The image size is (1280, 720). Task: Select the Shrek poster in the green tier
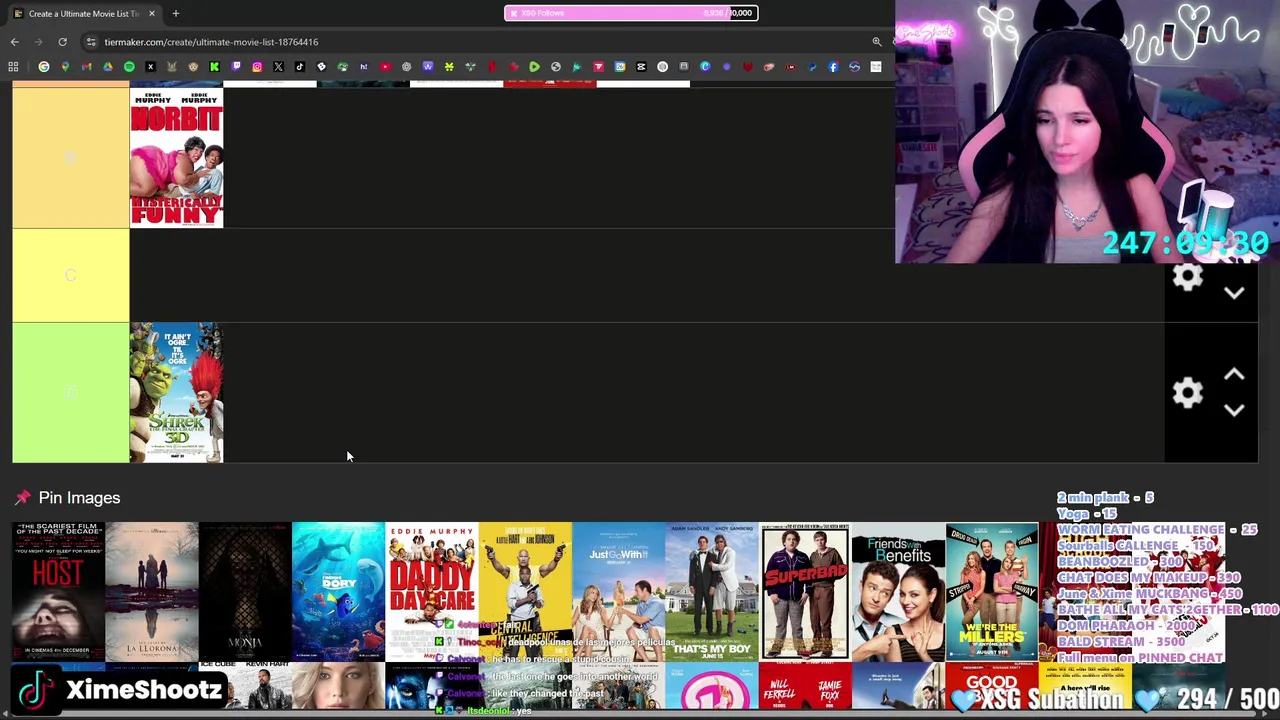176,392
